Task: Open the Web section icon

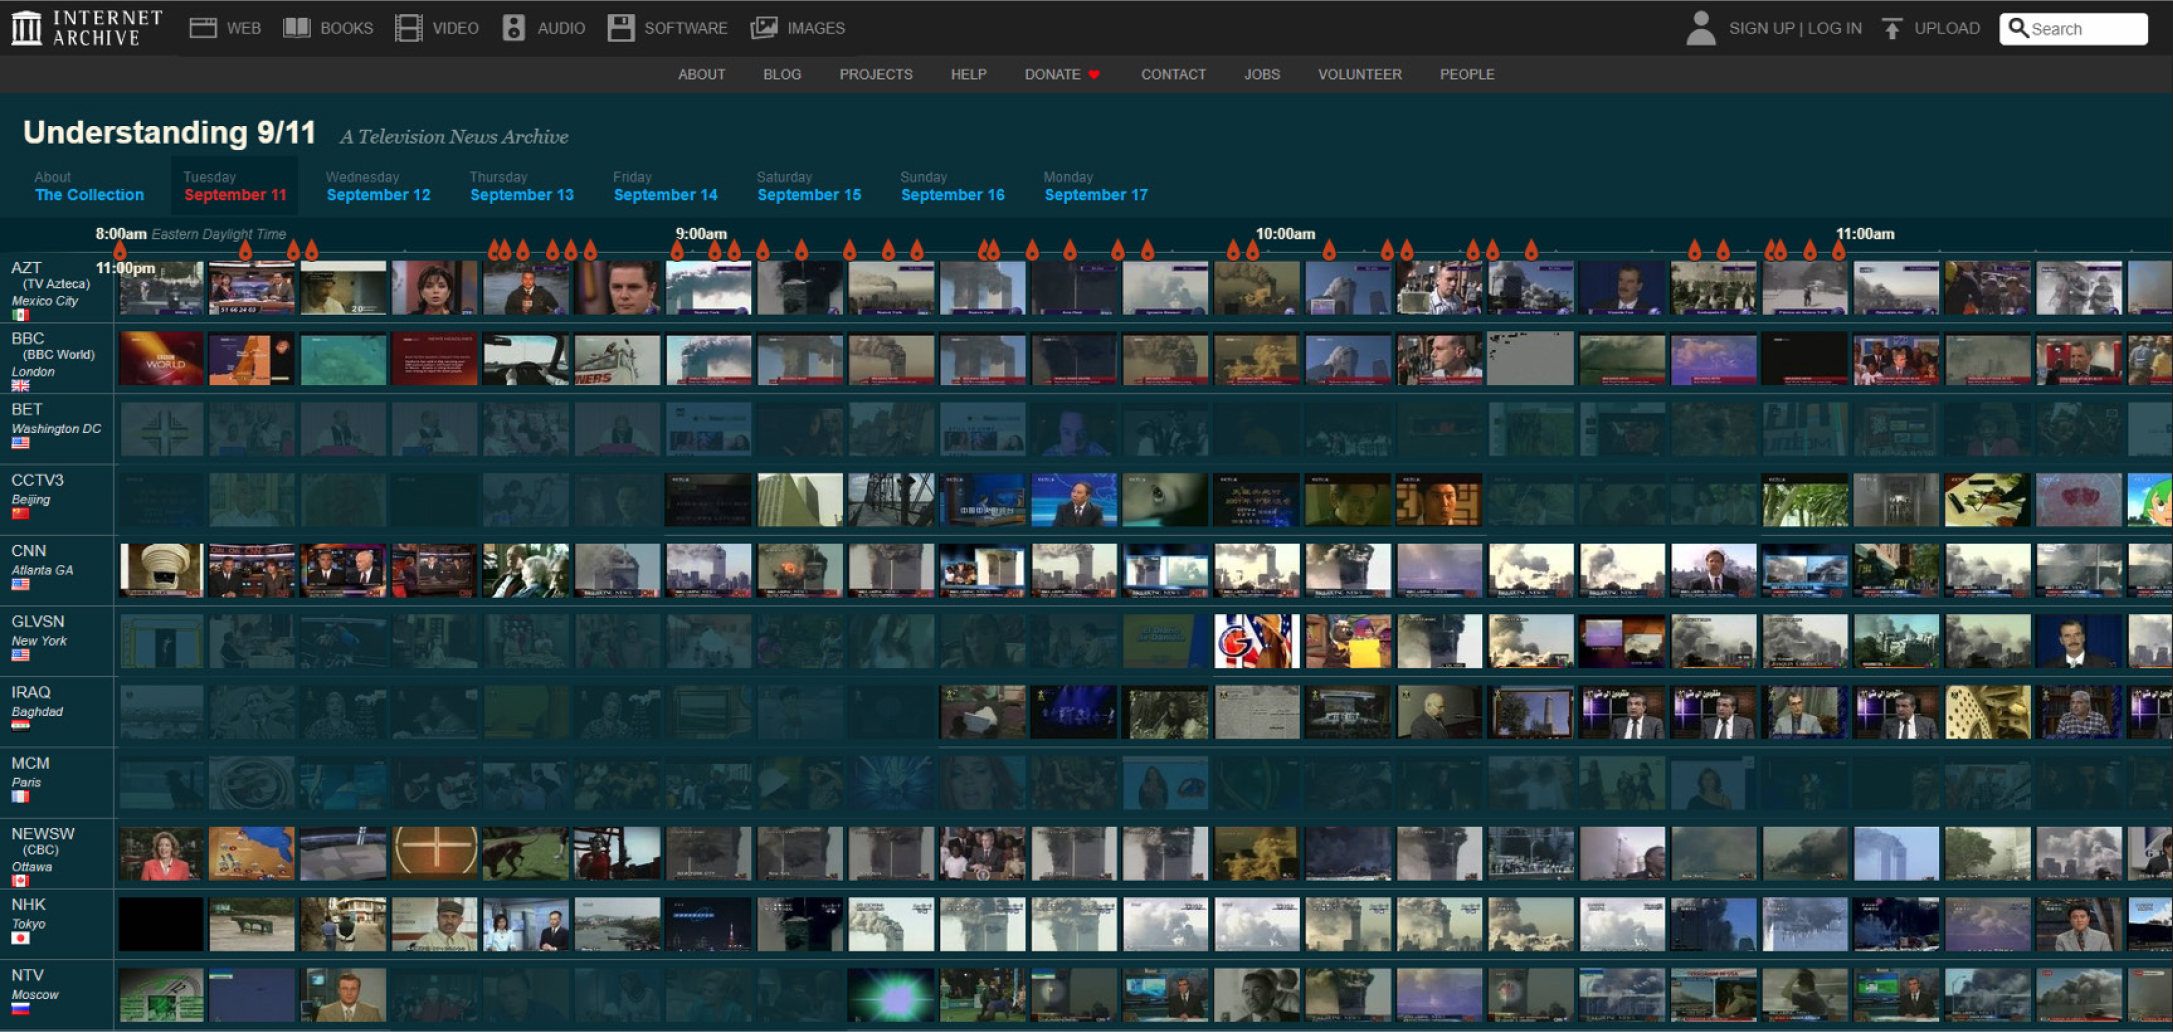Action: pyautogui.click(x=203, y=28)
